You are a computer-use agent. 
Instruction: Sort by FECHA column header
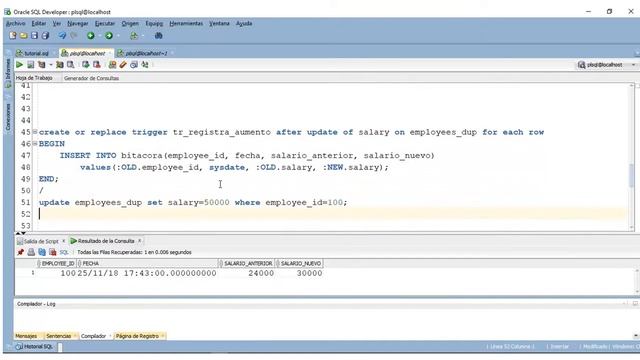[148, 264]
